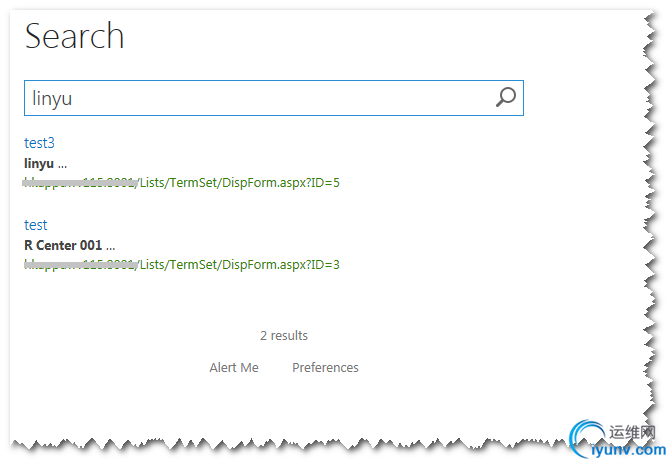Click the Search page heading
This screenshot has height=466, width=672.
pos(75,36)
